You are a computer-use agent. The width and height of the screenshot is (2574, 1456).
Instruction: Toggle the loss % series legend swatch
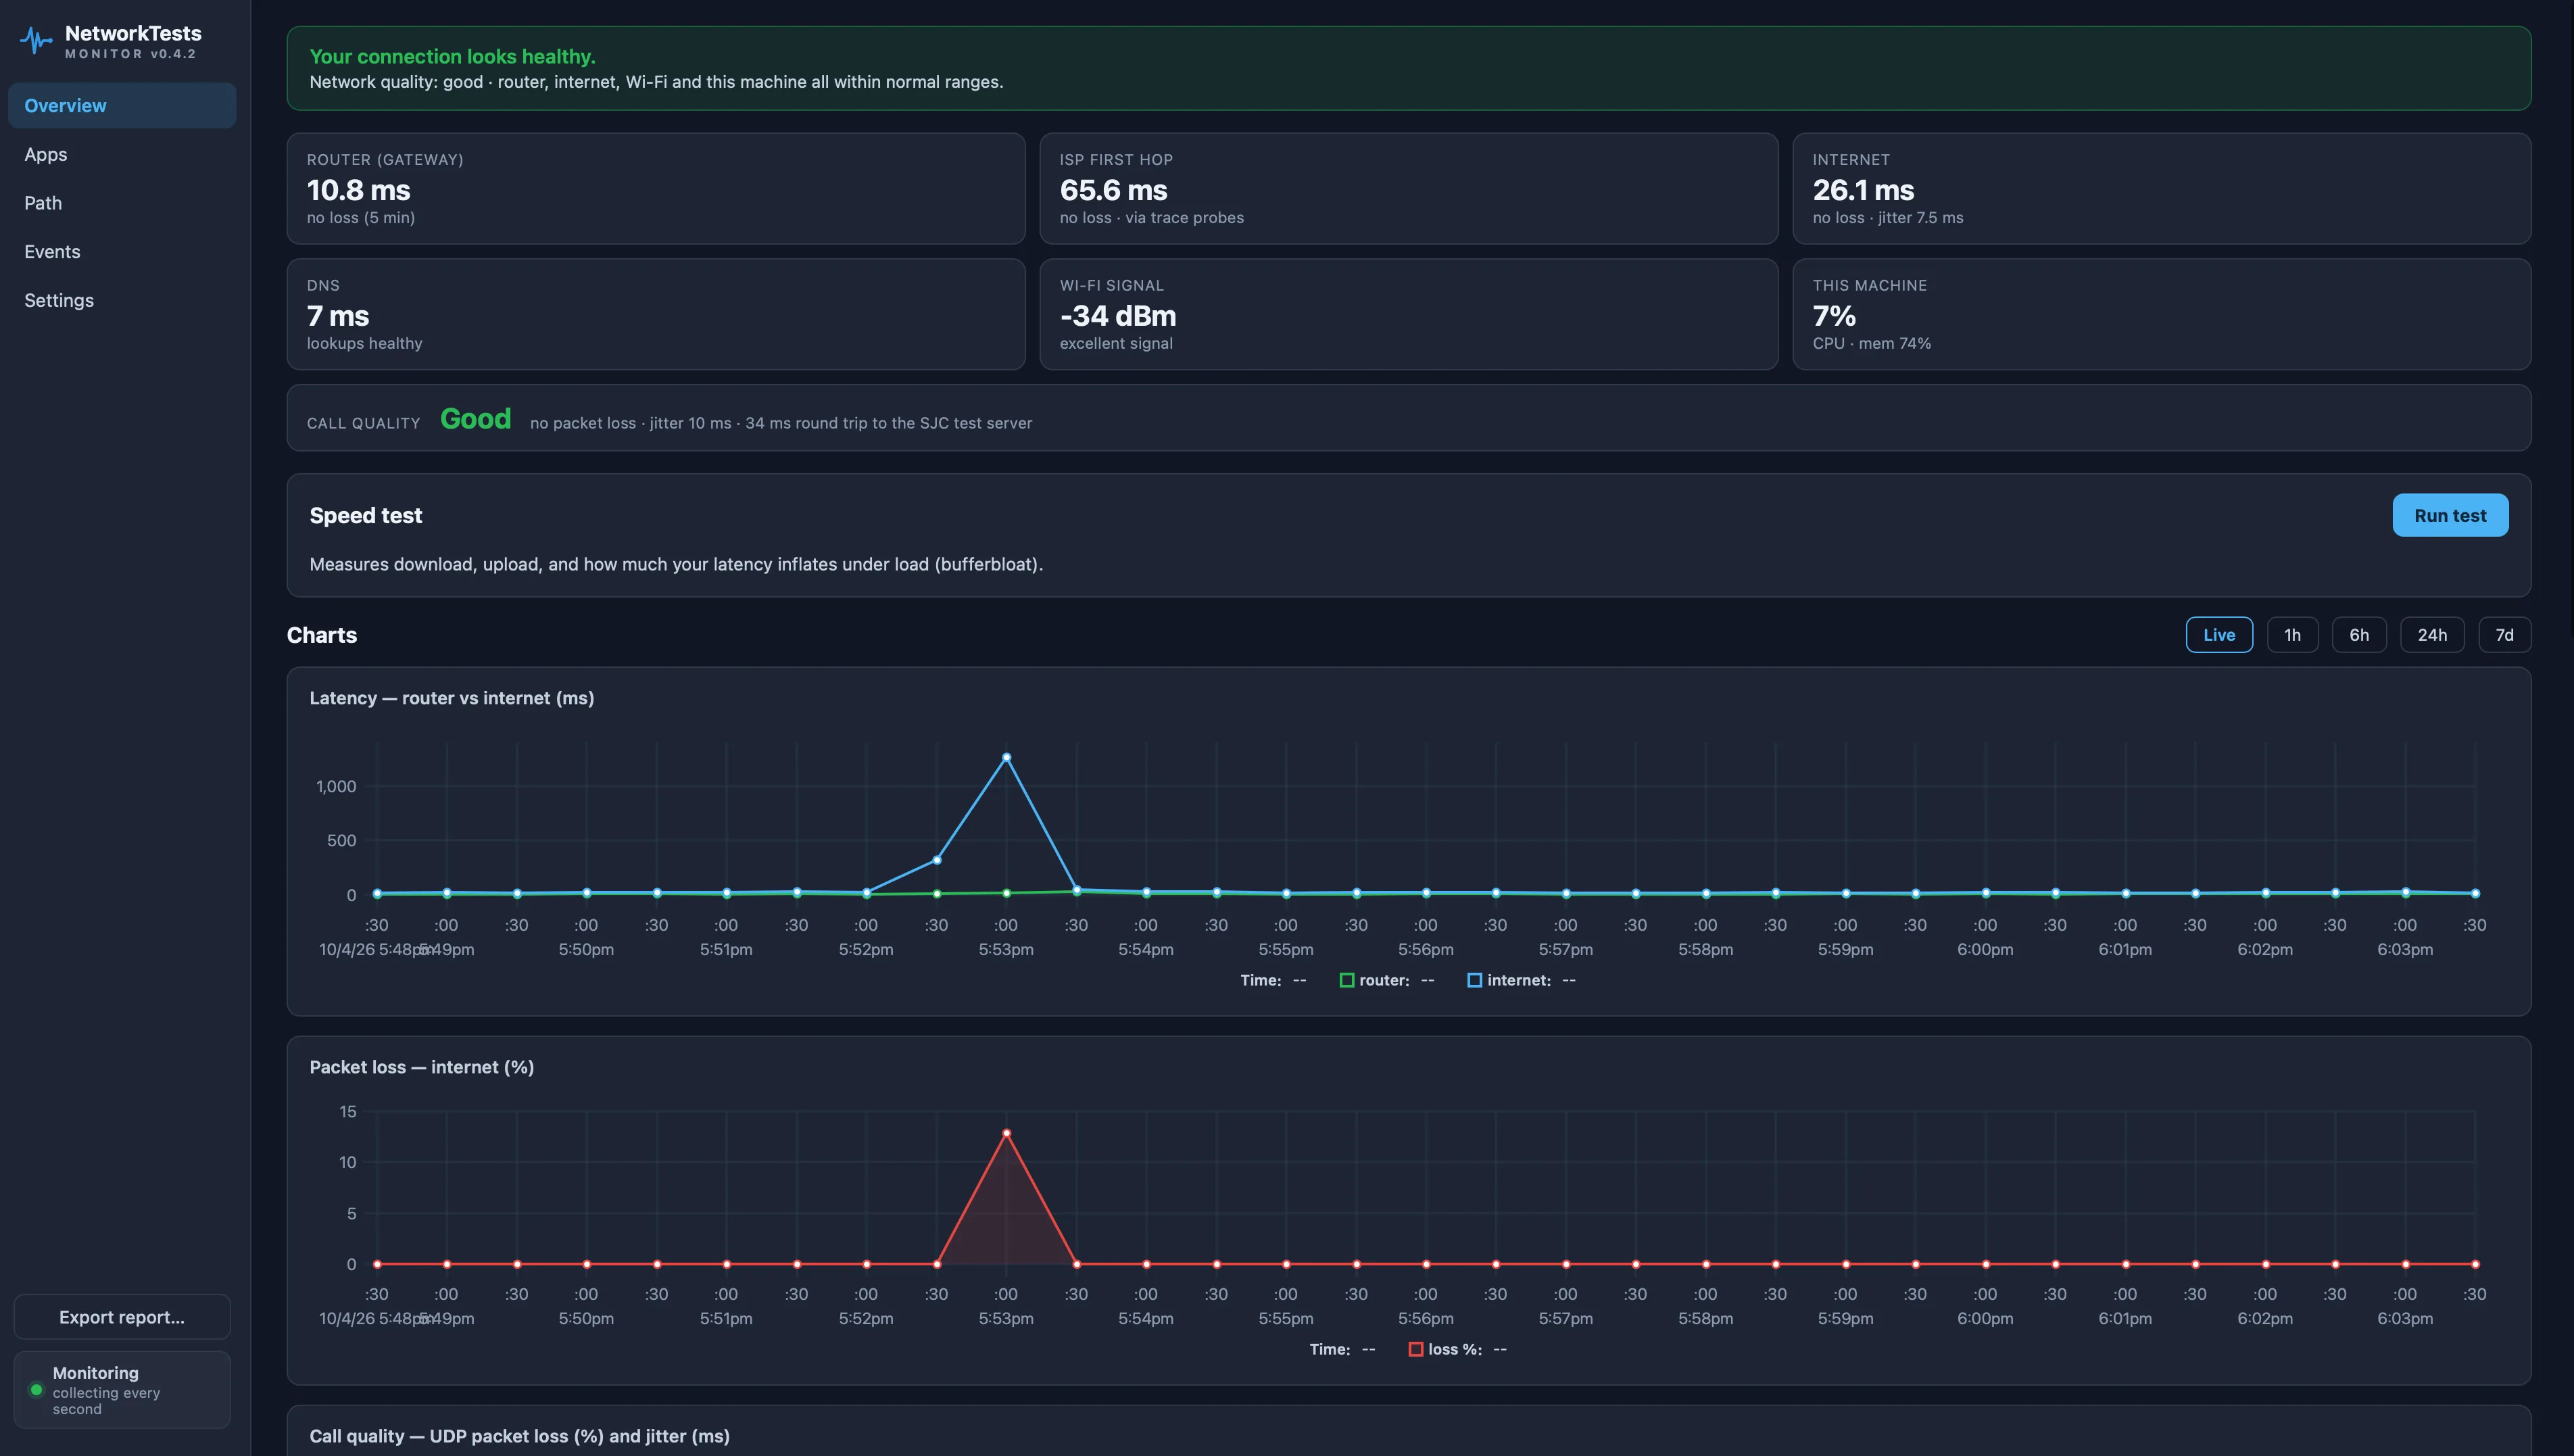(1416, 1349)
